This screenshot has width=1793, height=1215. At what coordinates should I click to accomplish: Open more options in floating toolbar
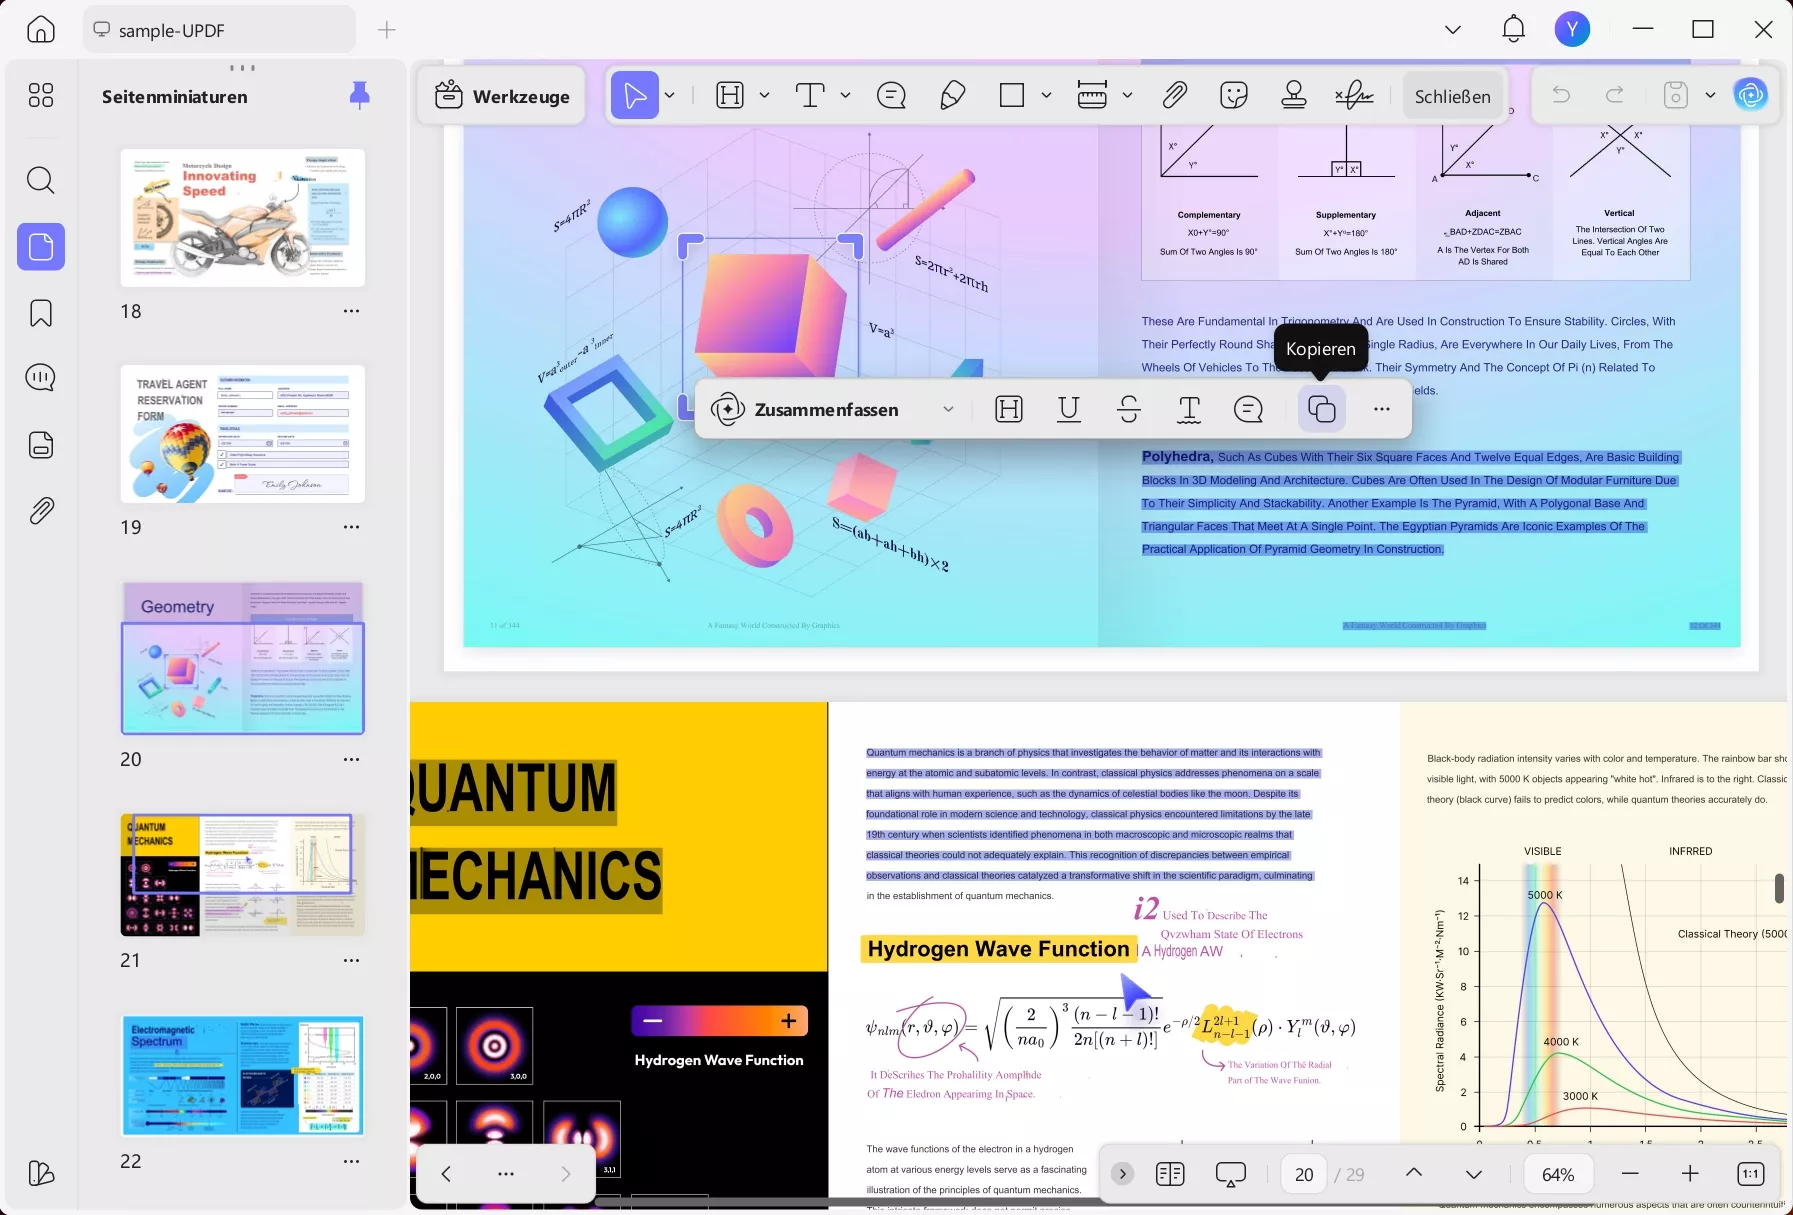(1382, 409)
